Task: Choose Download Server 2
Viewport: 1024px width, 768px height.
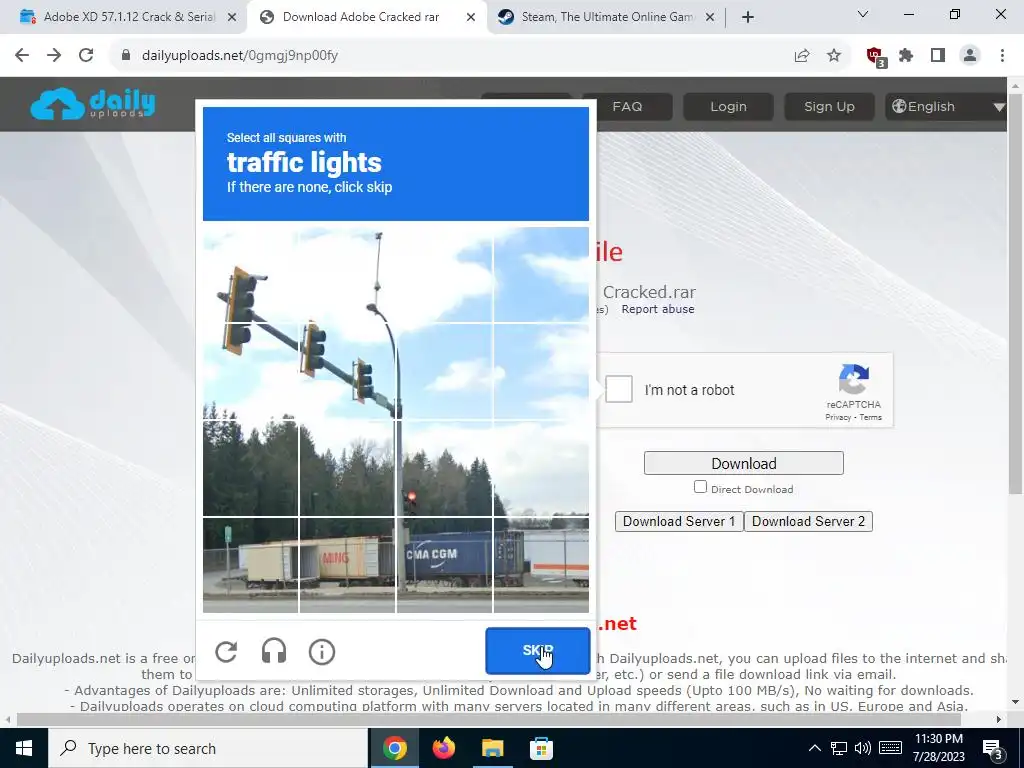Action: pyautogui.click(x=808, y=521)
